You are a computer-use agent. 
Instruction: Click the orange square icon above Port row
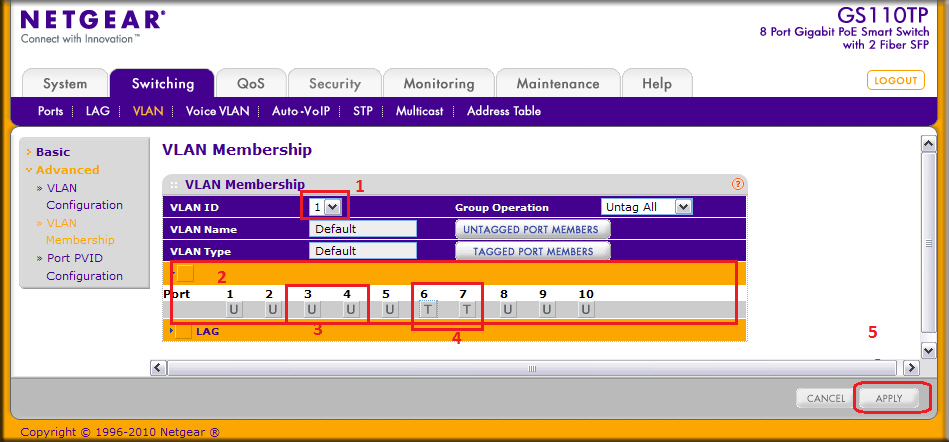(186, 272)
